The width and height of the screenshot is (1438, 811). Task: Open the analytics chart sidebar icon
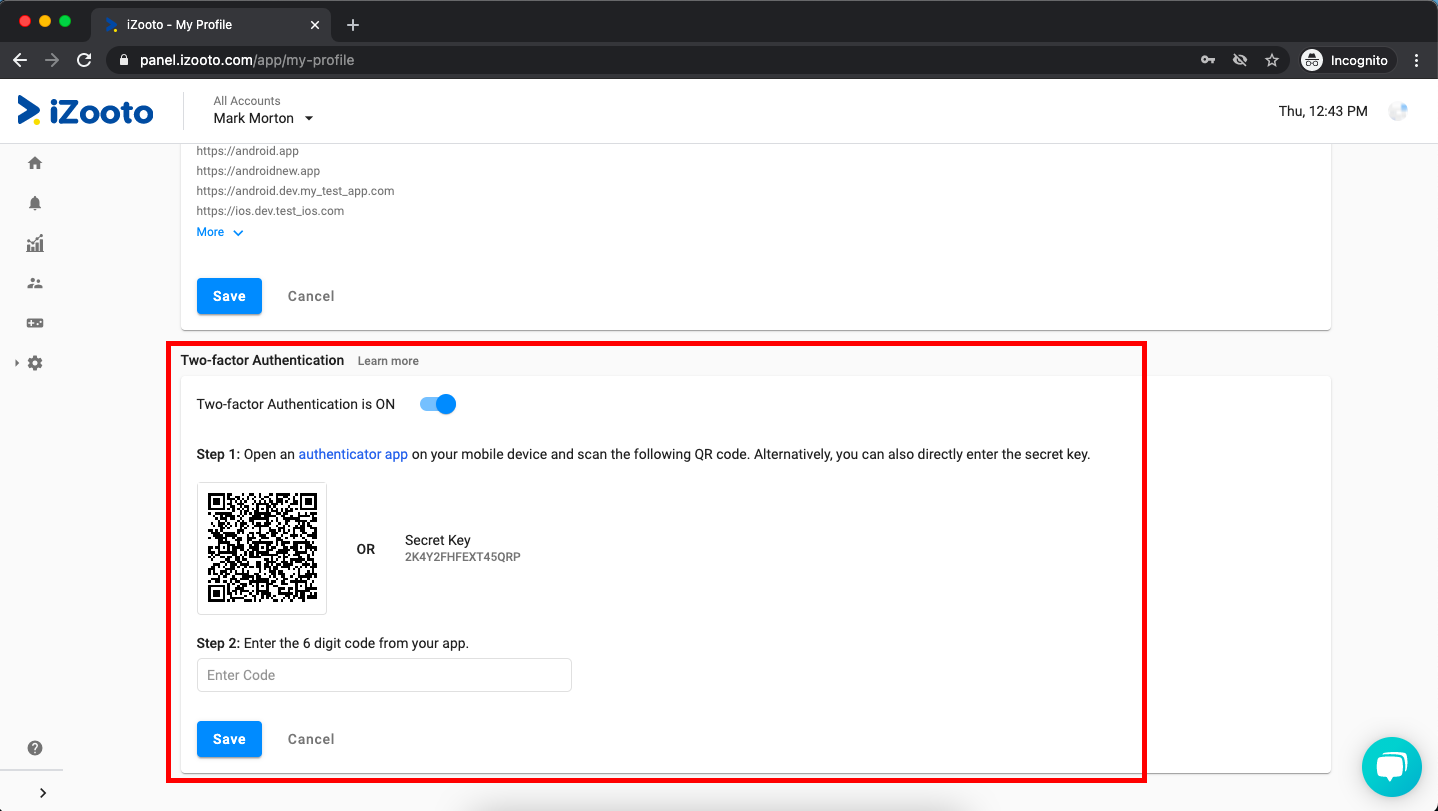(x=35, y=243)
